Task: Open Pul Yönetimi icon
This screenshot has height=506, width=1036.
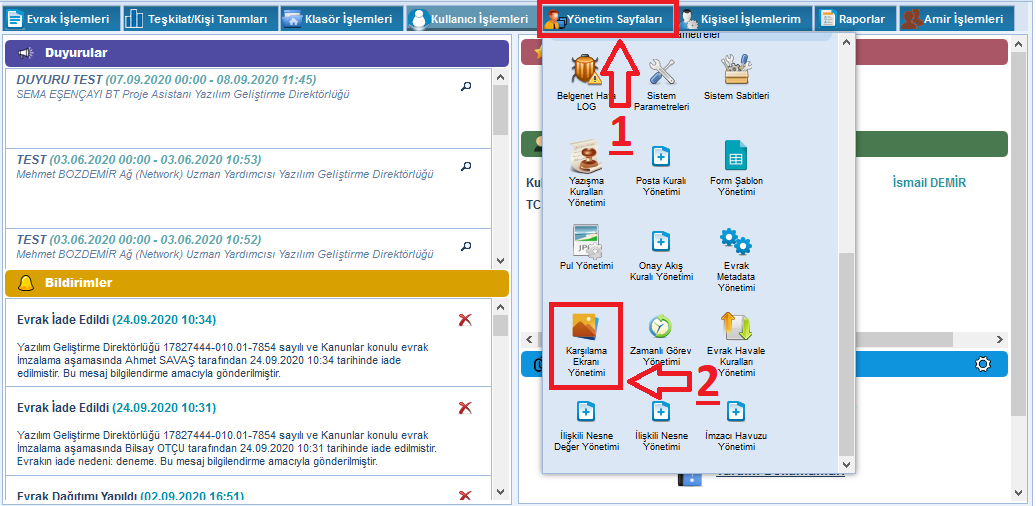Action: tap(586, 241)
